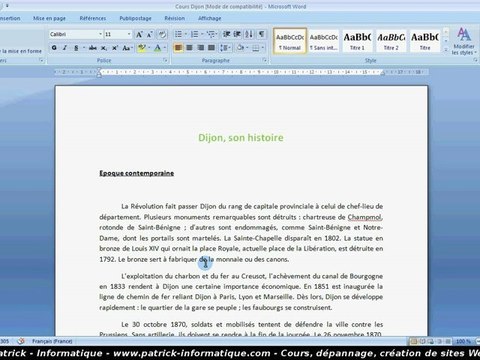Click Modifier les styles button

[x=464, y=41]
